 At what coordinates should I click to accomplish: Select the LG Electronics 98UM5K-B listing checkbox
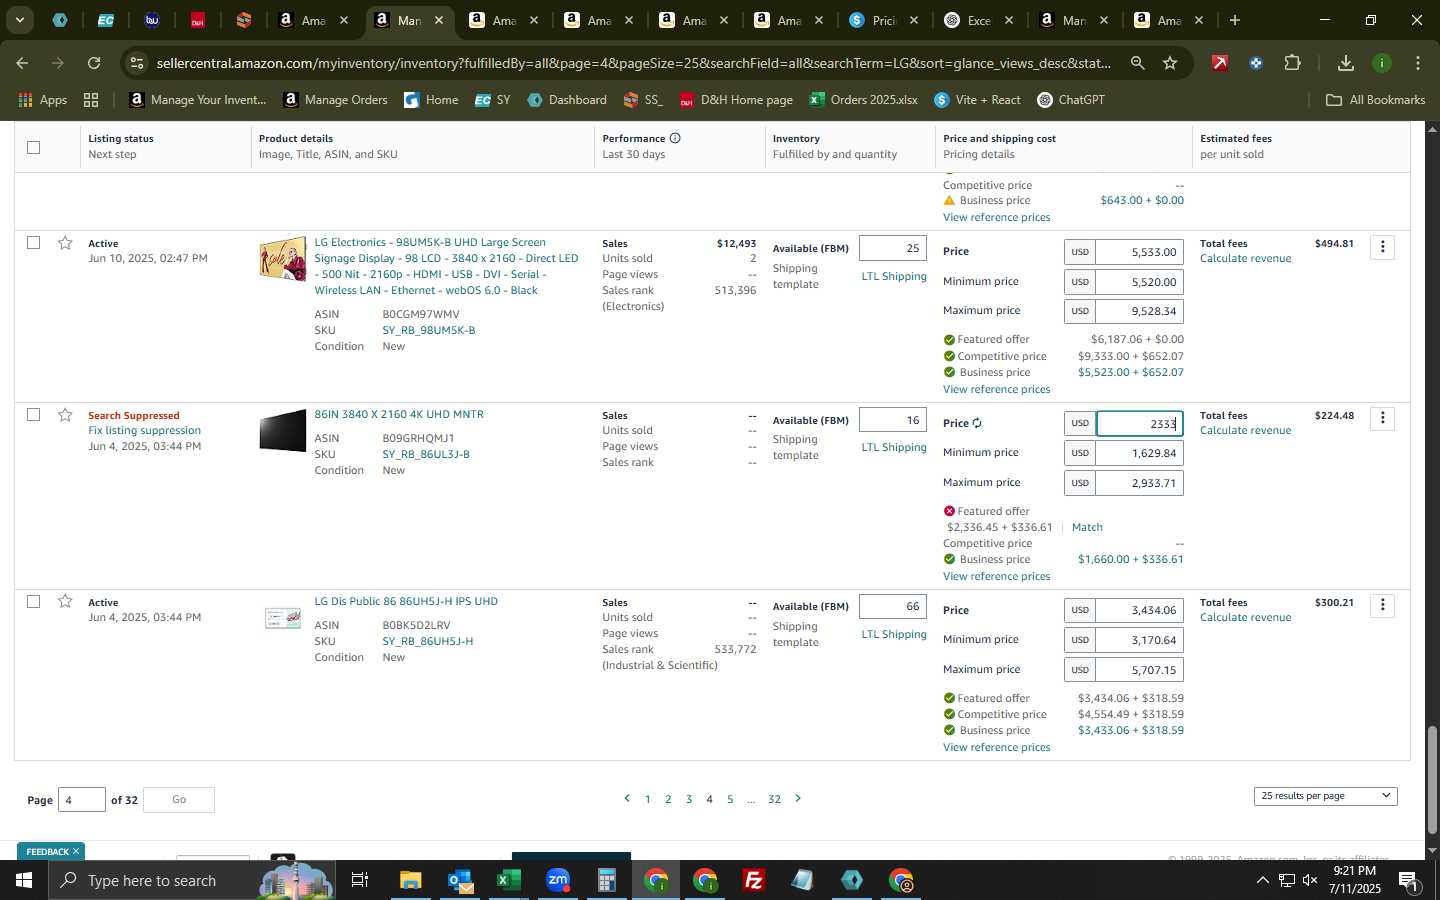pos(33,243)
